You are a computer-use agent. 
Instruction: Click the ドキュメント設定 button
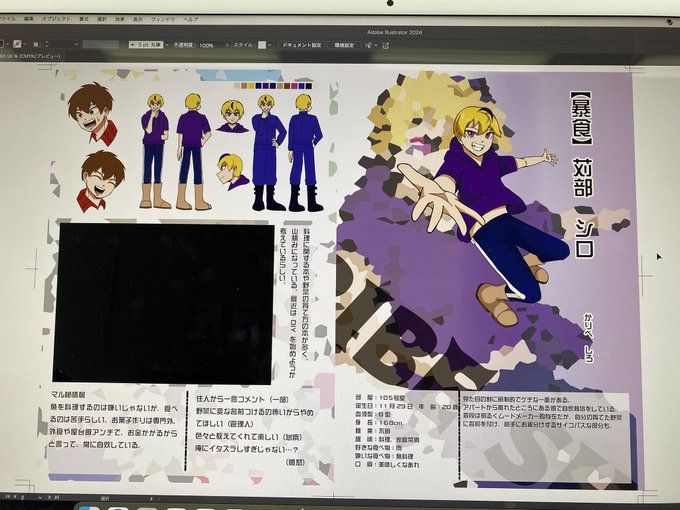pyautogui.click(x=302, y=45)
